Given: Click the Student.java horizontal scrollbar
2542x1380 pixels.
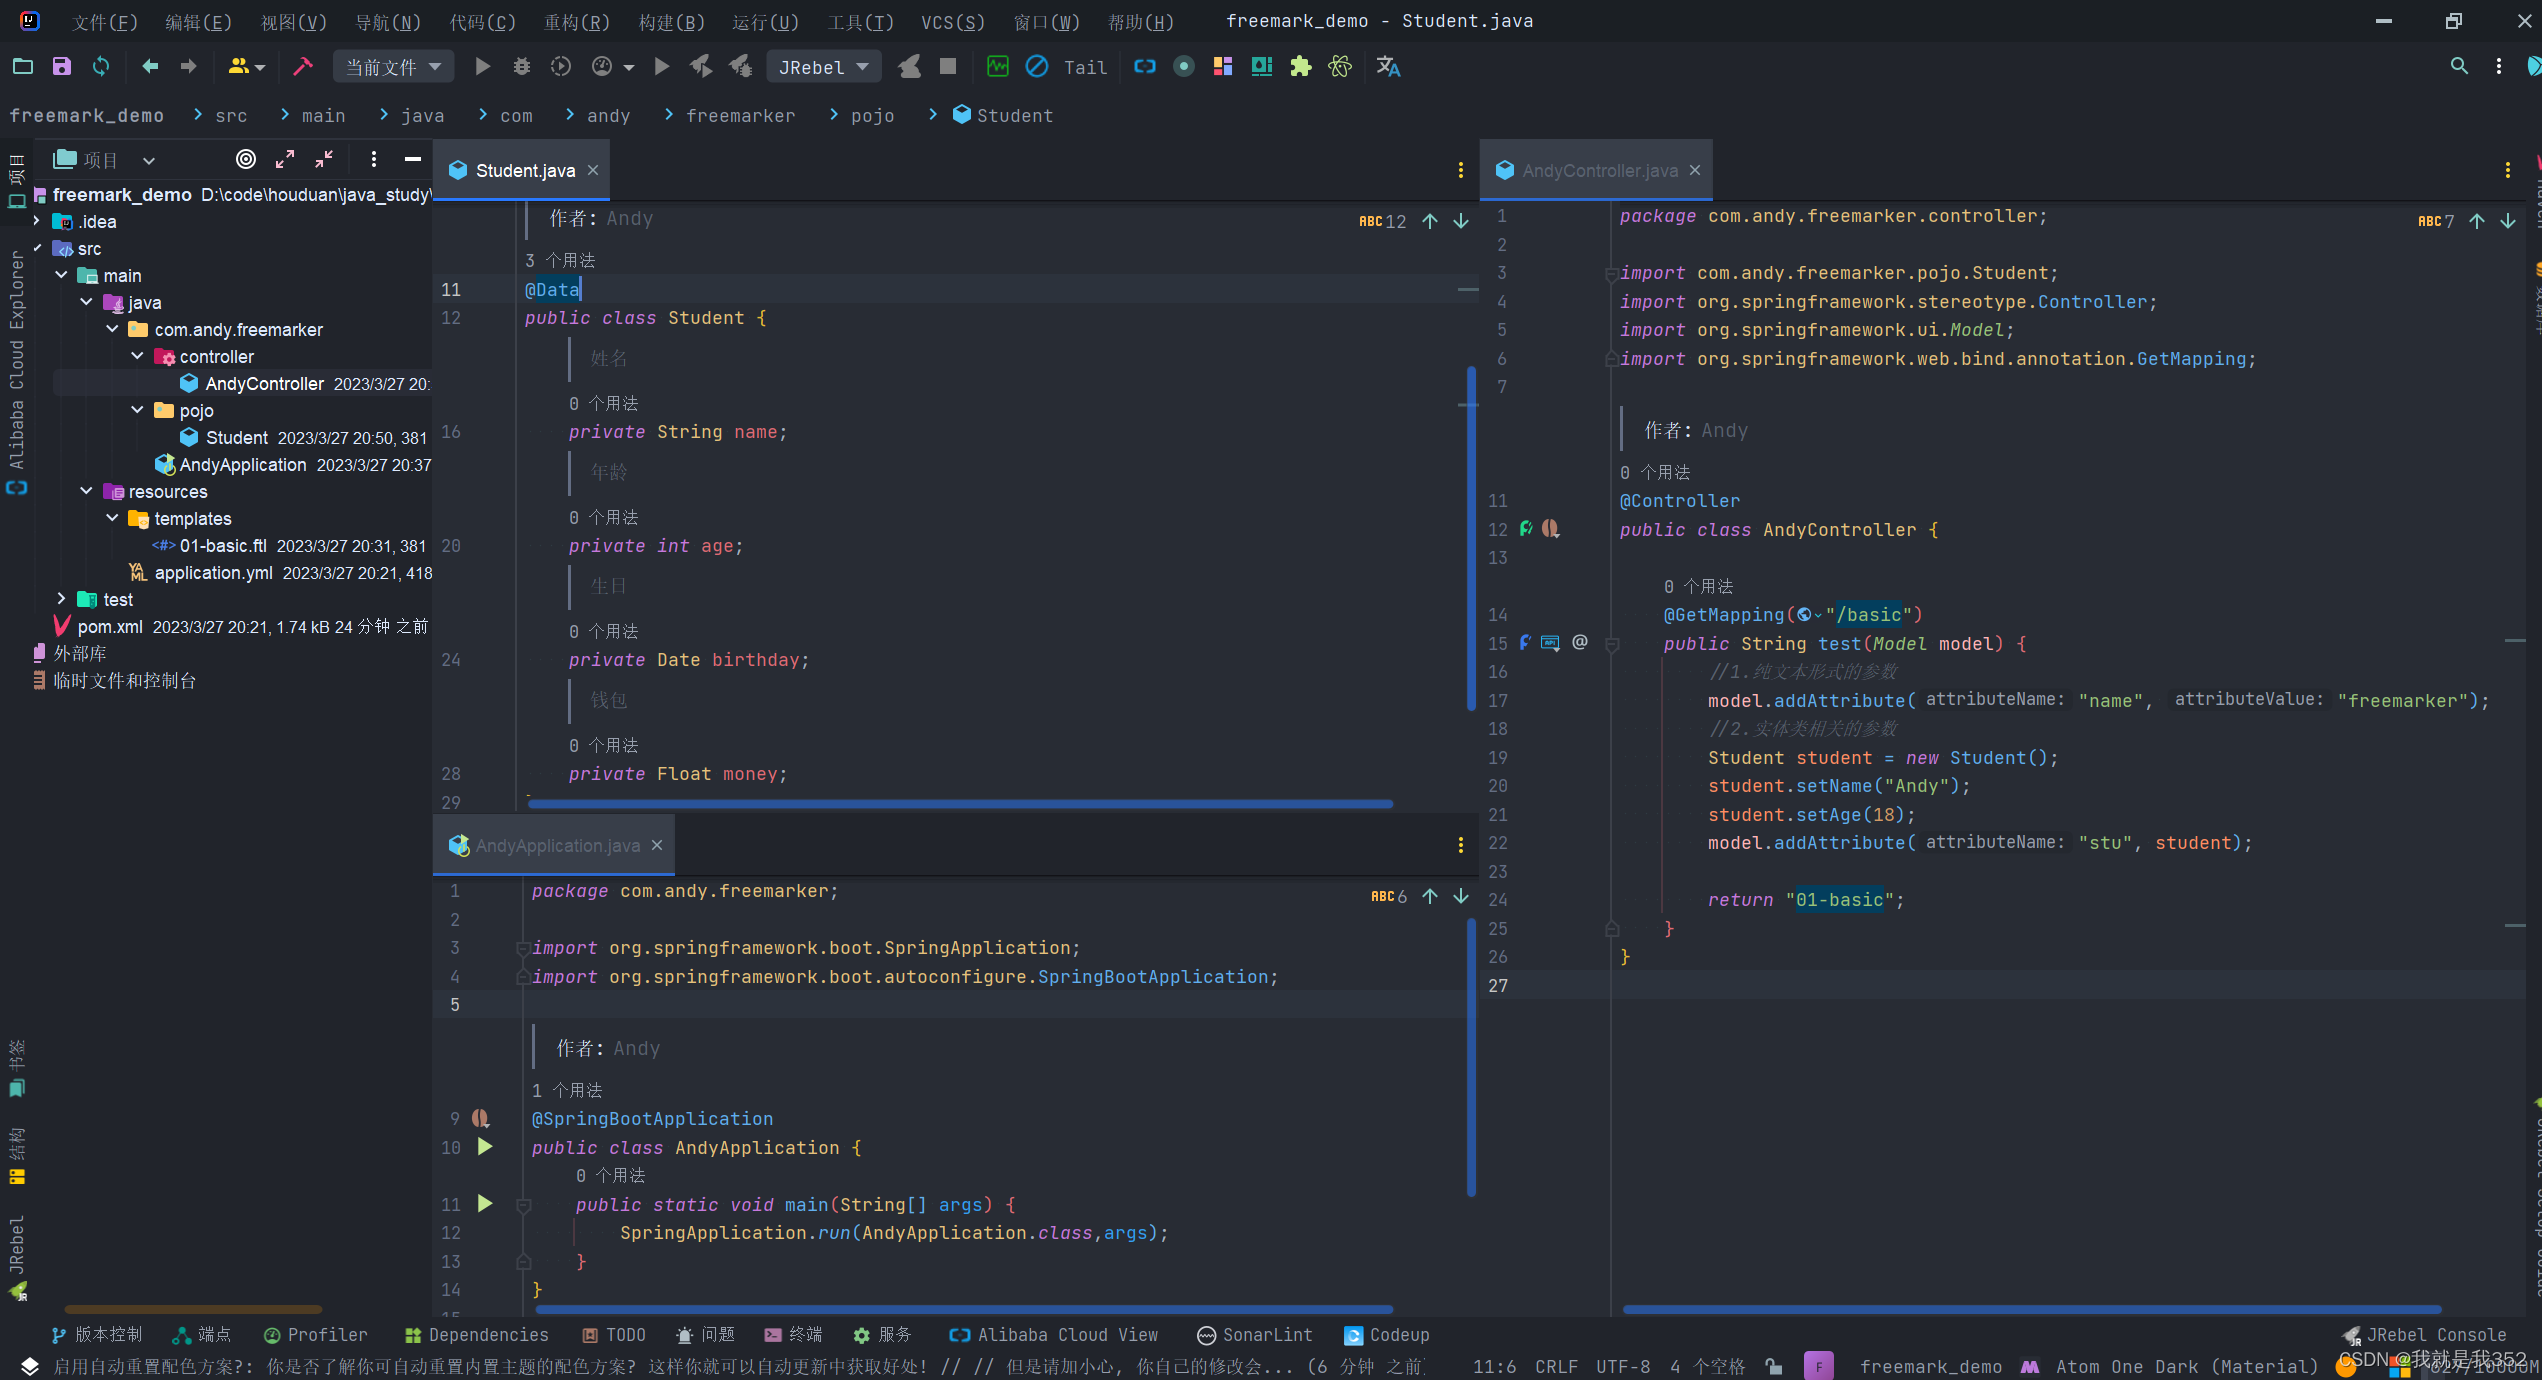Looking at the screenshot, I should coord(960,804).
